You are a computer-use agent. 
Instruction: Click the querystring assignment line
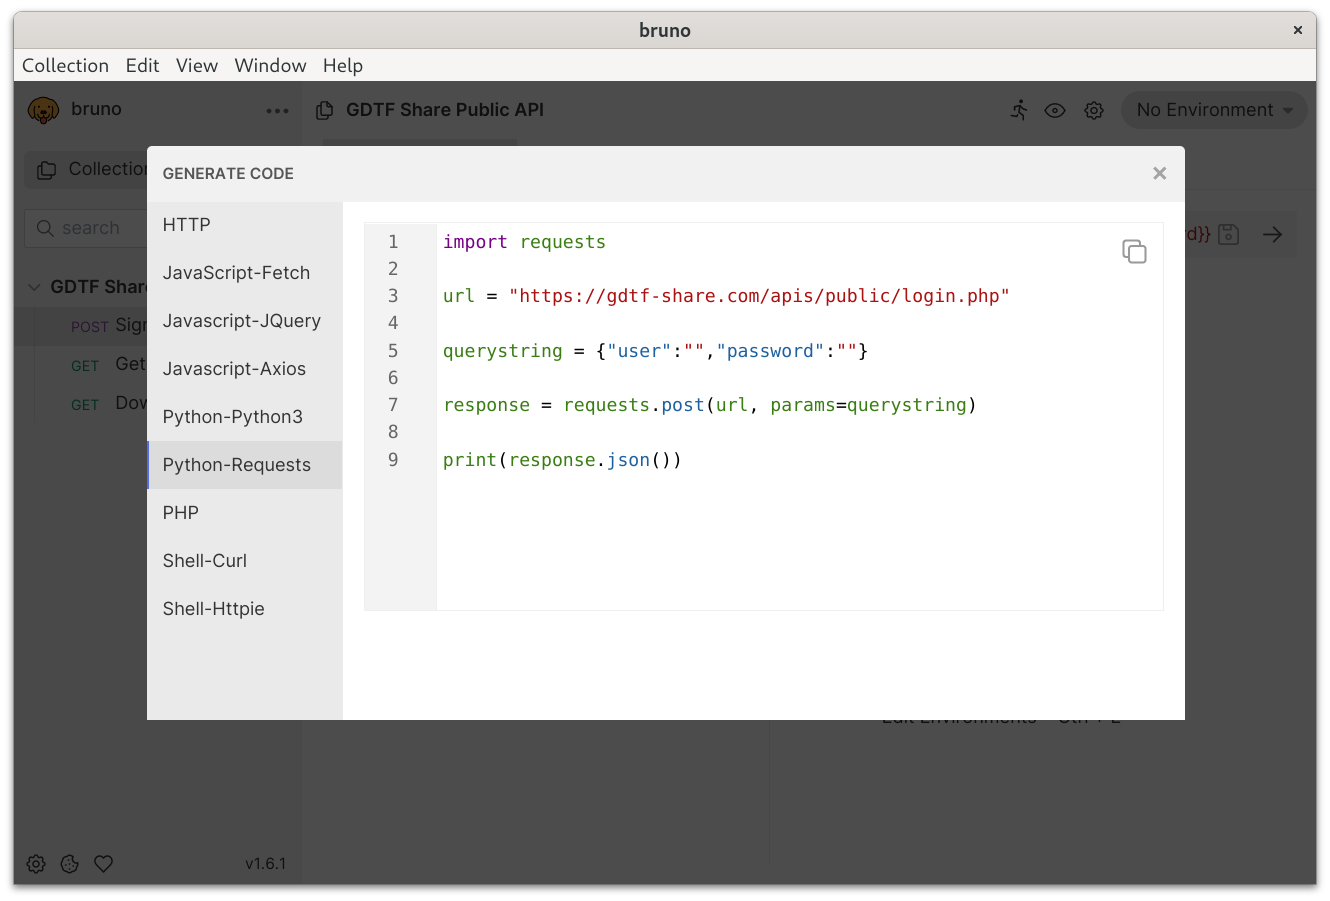tap(655, 351)
